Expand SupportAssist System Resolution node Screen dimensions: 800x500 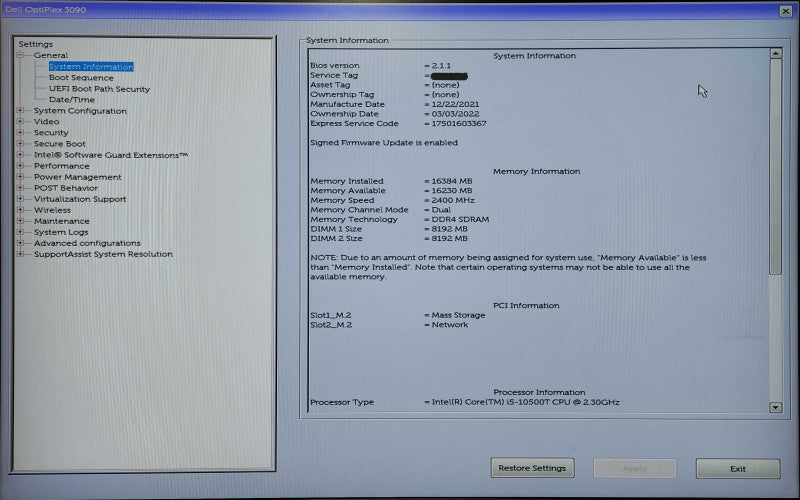point(20,254)
